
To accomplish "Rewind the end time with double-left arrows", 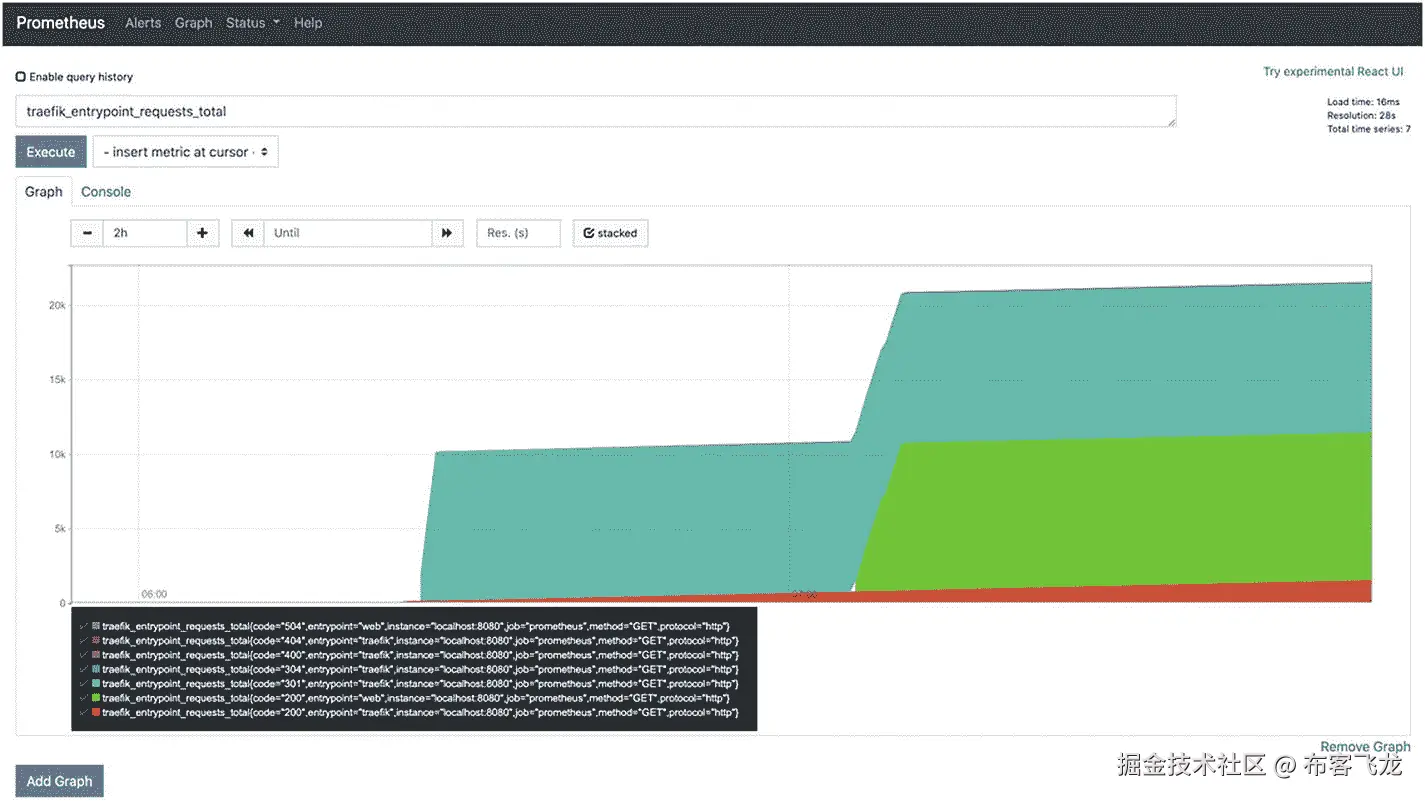I will pos(248,233).
